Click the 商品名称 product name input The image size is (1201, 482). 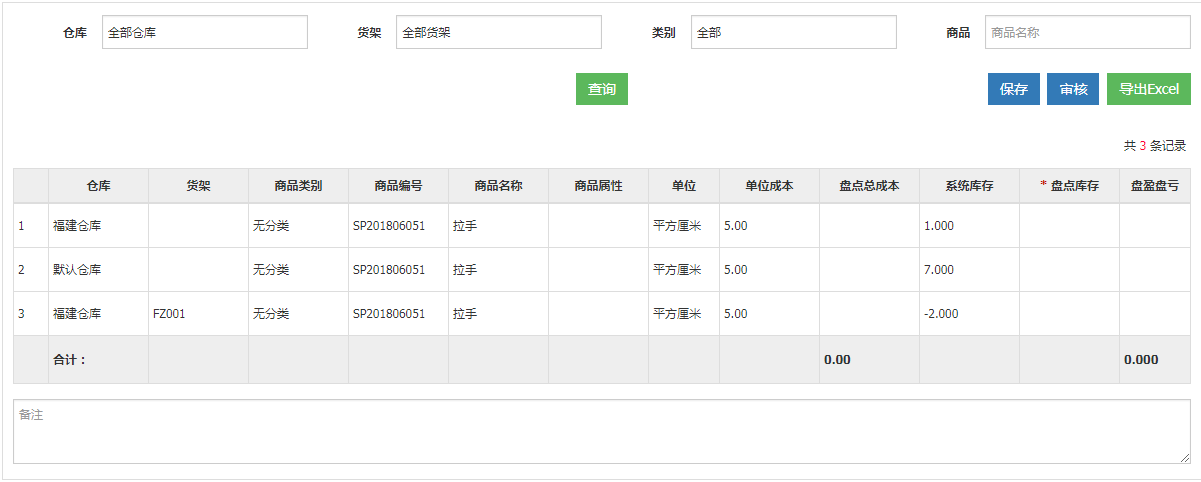(1088, 32)
